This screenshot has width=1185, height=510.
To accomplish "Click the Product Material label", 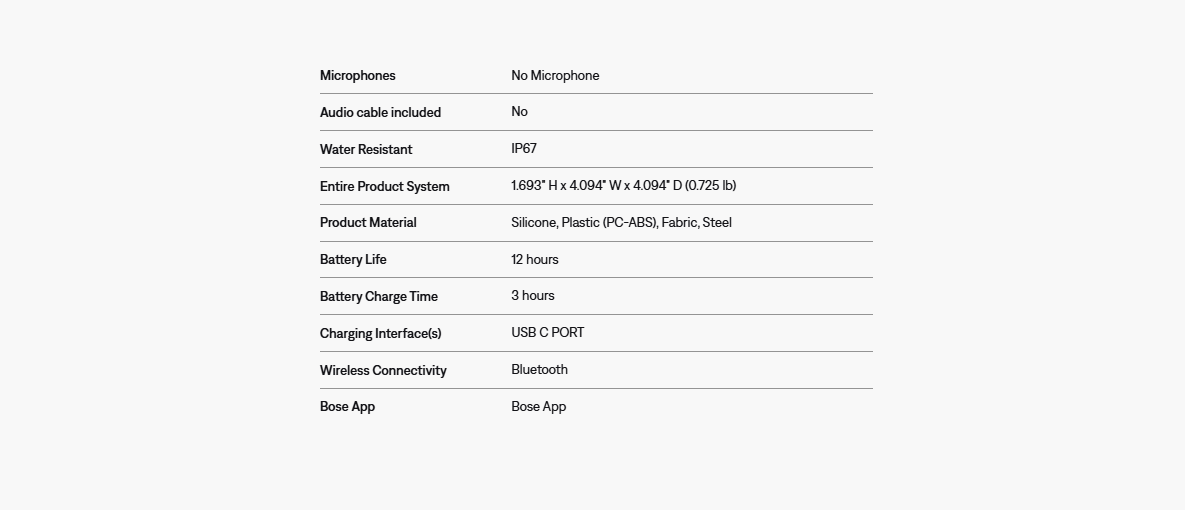I will tap(368, 223).
